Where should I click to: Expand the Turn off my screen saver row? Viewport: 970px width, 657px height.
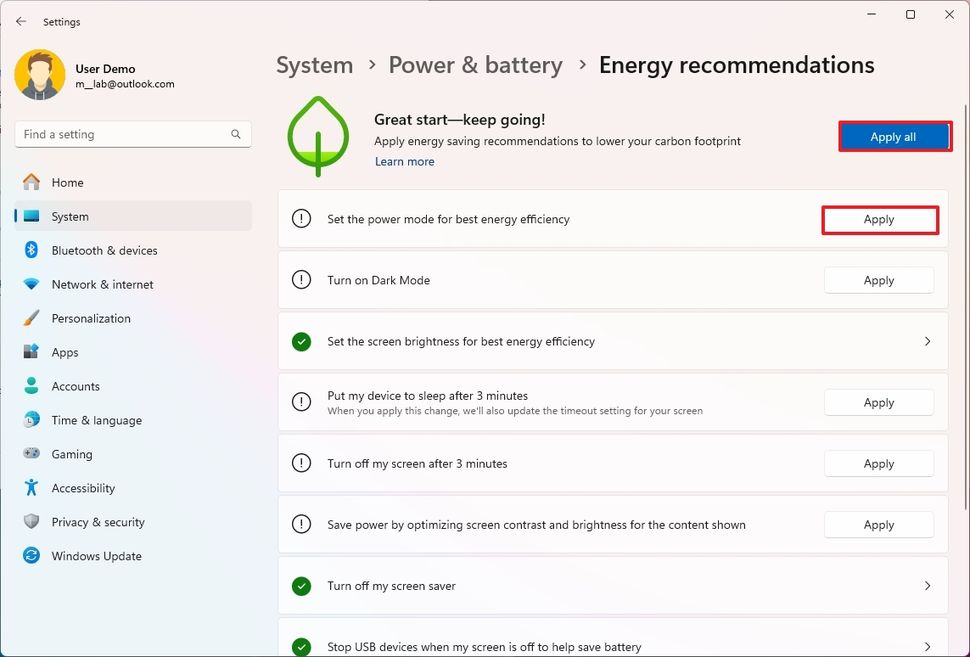[x=925, y=586]
